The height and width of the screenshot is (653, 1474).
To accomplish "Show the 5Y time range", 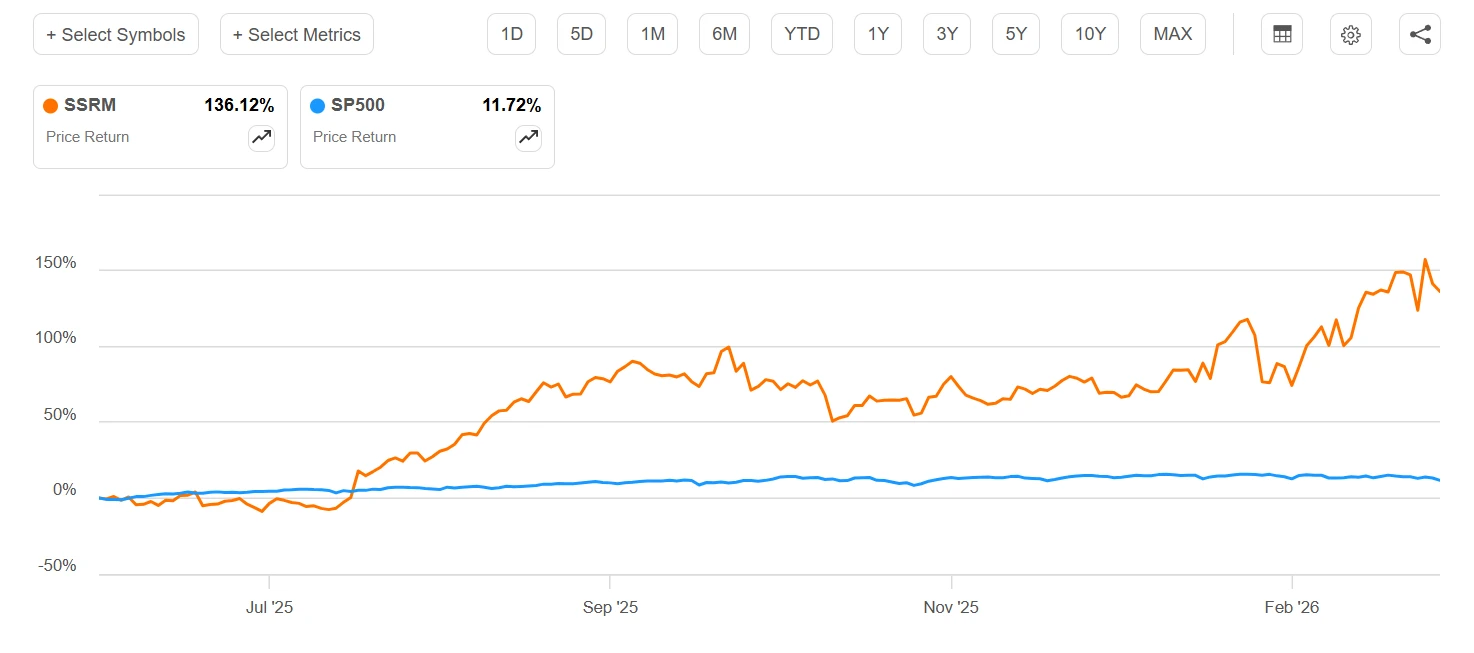I will pos(1016,34).
